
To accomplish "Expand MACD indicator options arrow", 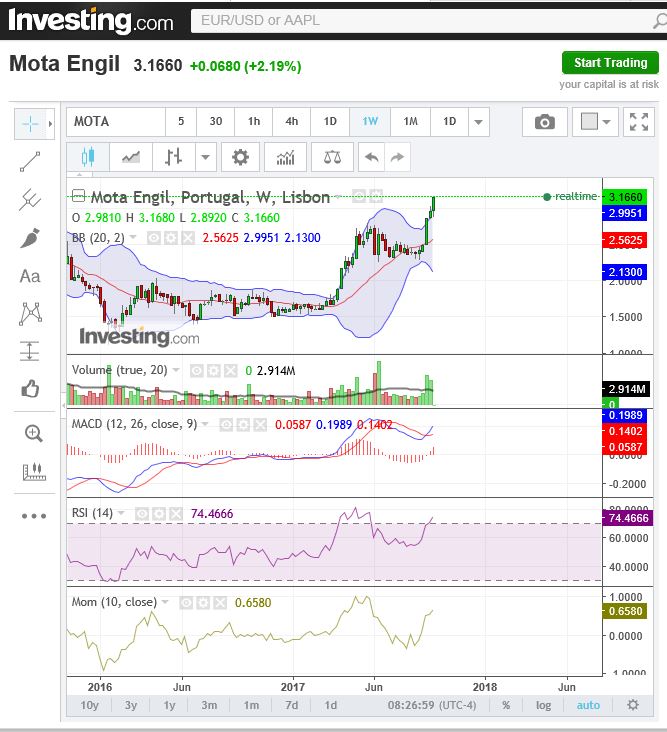I will tap(205, 424).
